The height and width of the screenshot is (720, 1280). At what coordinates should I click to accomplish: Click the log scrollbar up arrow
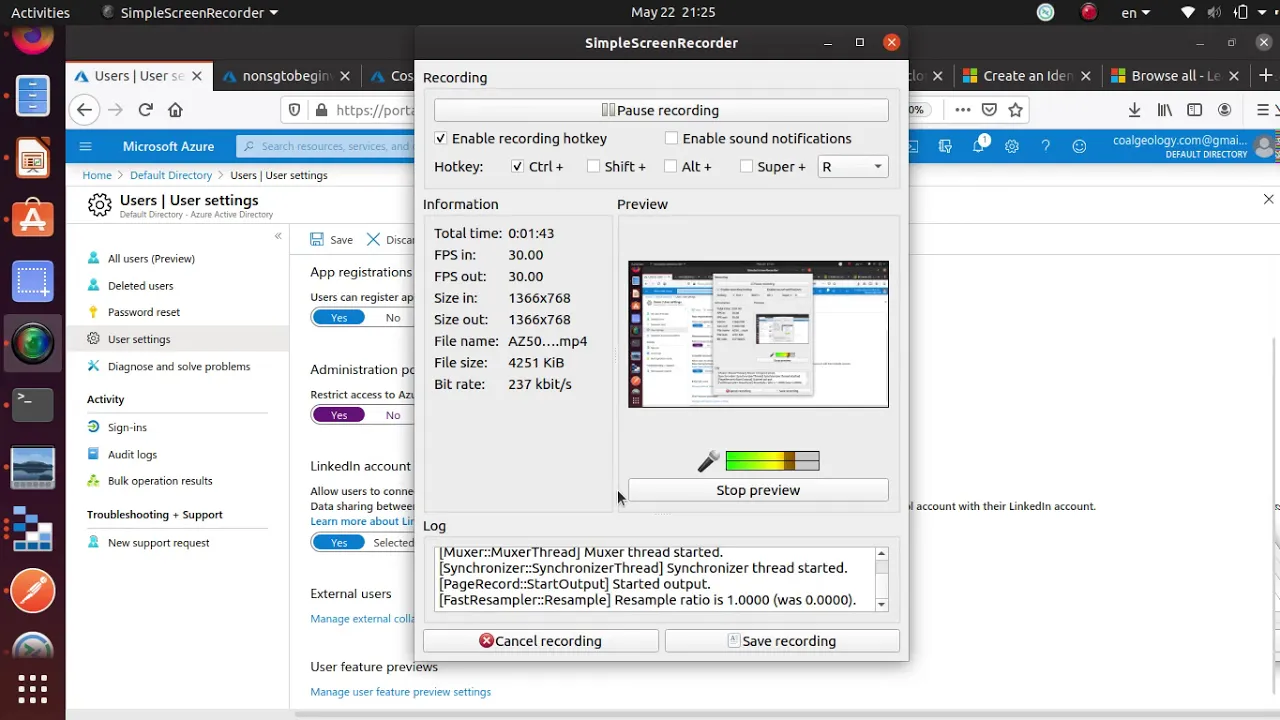click(x=881, y=554)
